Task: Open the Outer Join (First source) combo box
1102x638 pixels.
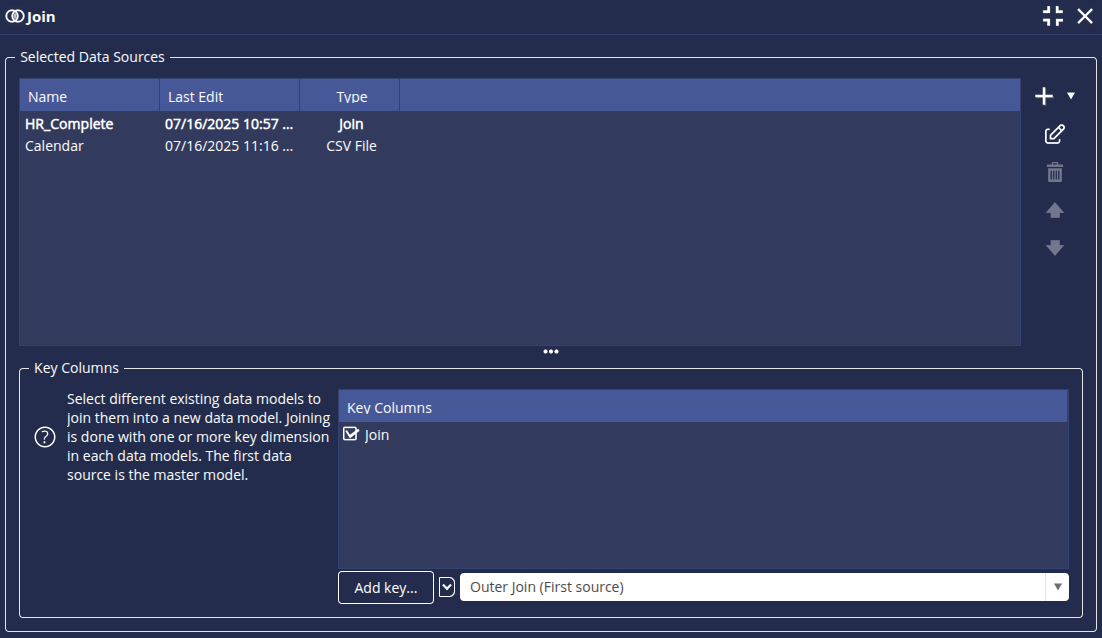Action: click(x=763, y=587)
